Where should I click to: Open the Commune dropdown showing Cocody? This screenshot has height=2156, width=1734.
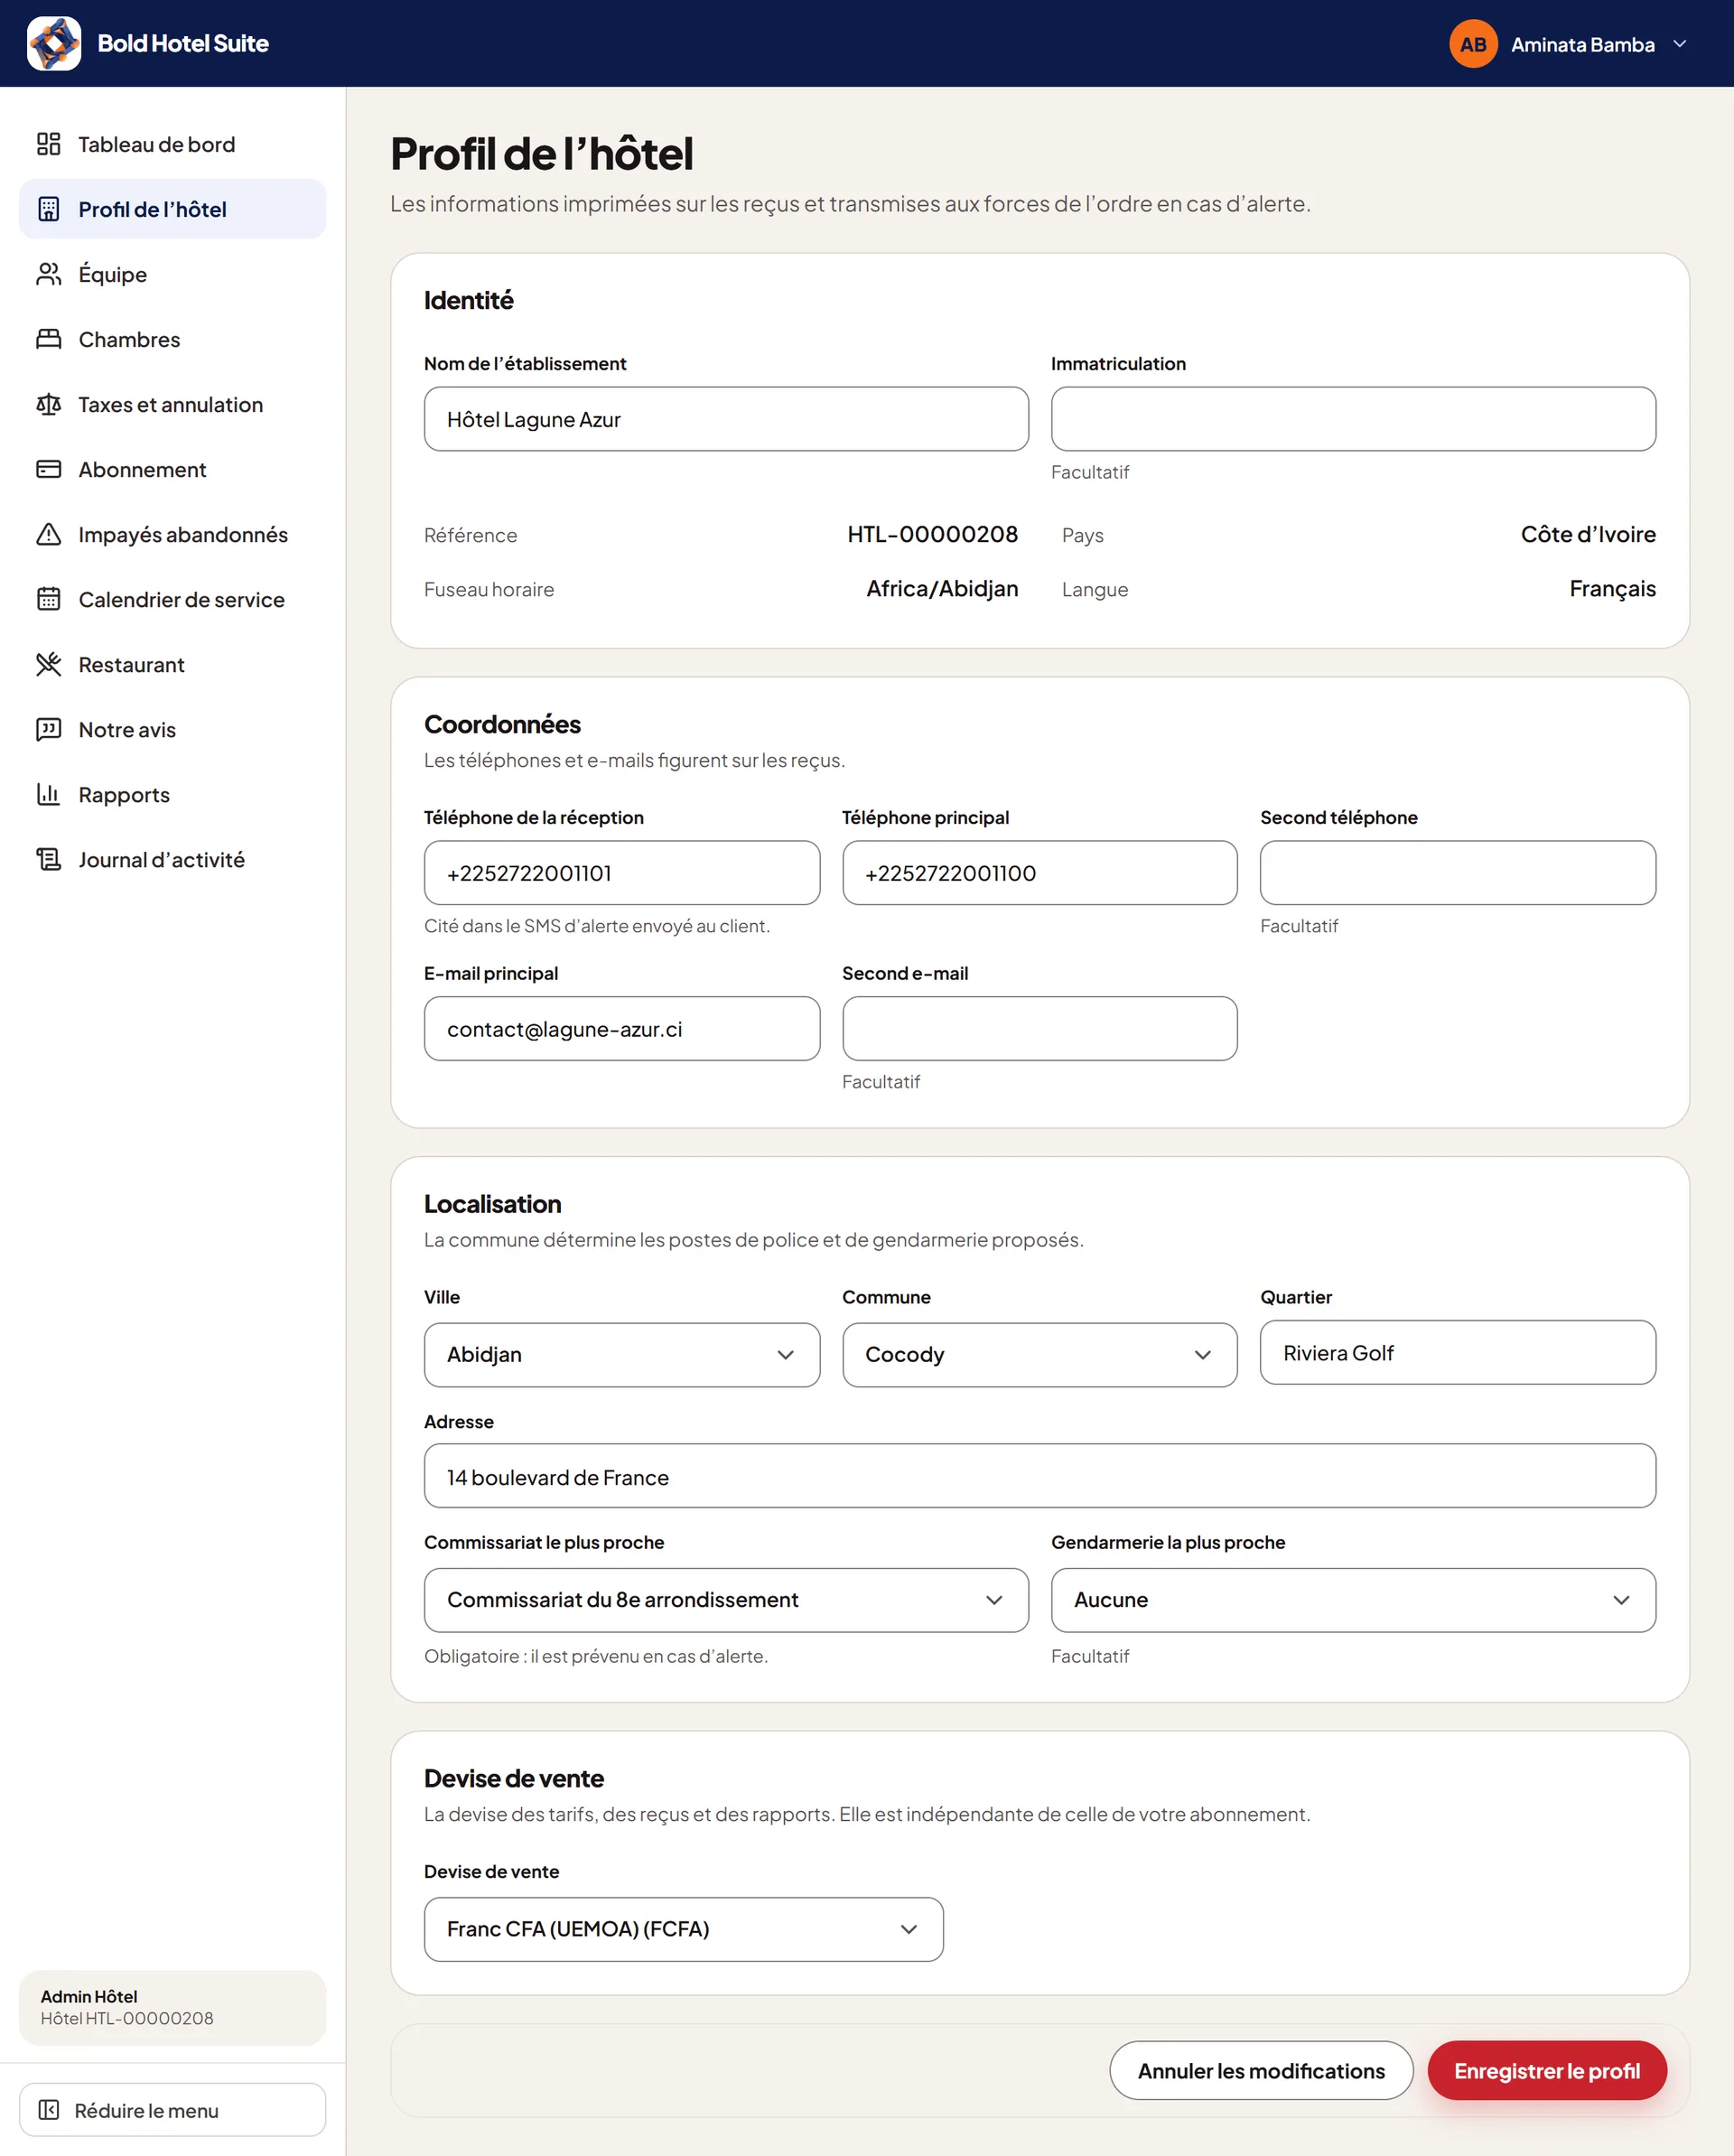point(1040,1355)
